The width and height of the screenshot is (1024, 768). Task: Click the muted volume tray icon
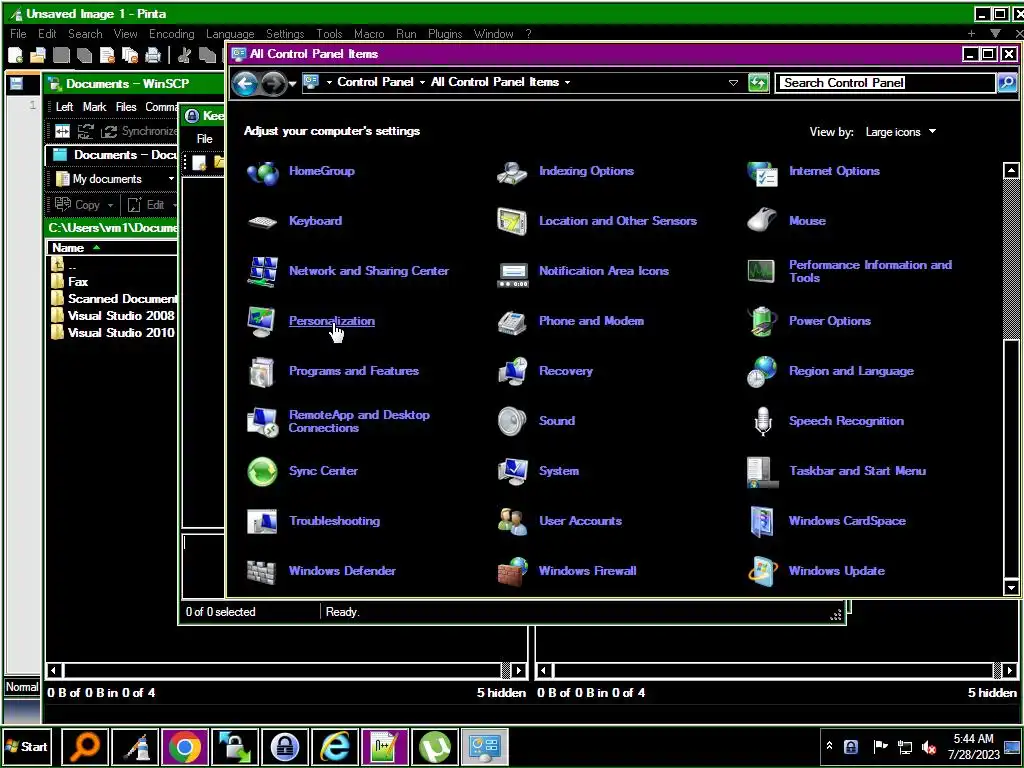coord(929,747)
